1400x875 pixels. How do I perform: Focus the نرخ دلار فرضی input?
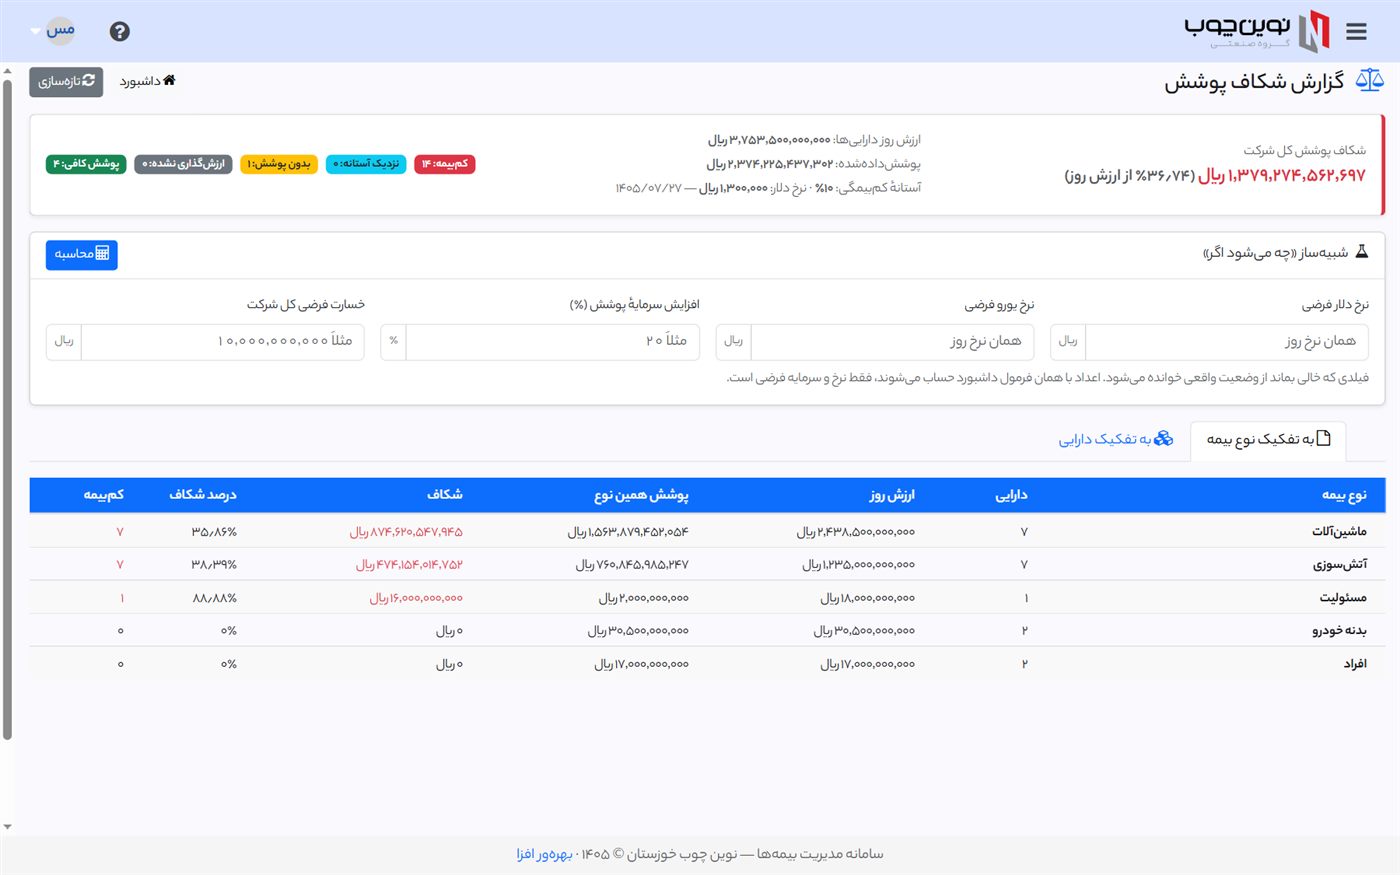1226,342
